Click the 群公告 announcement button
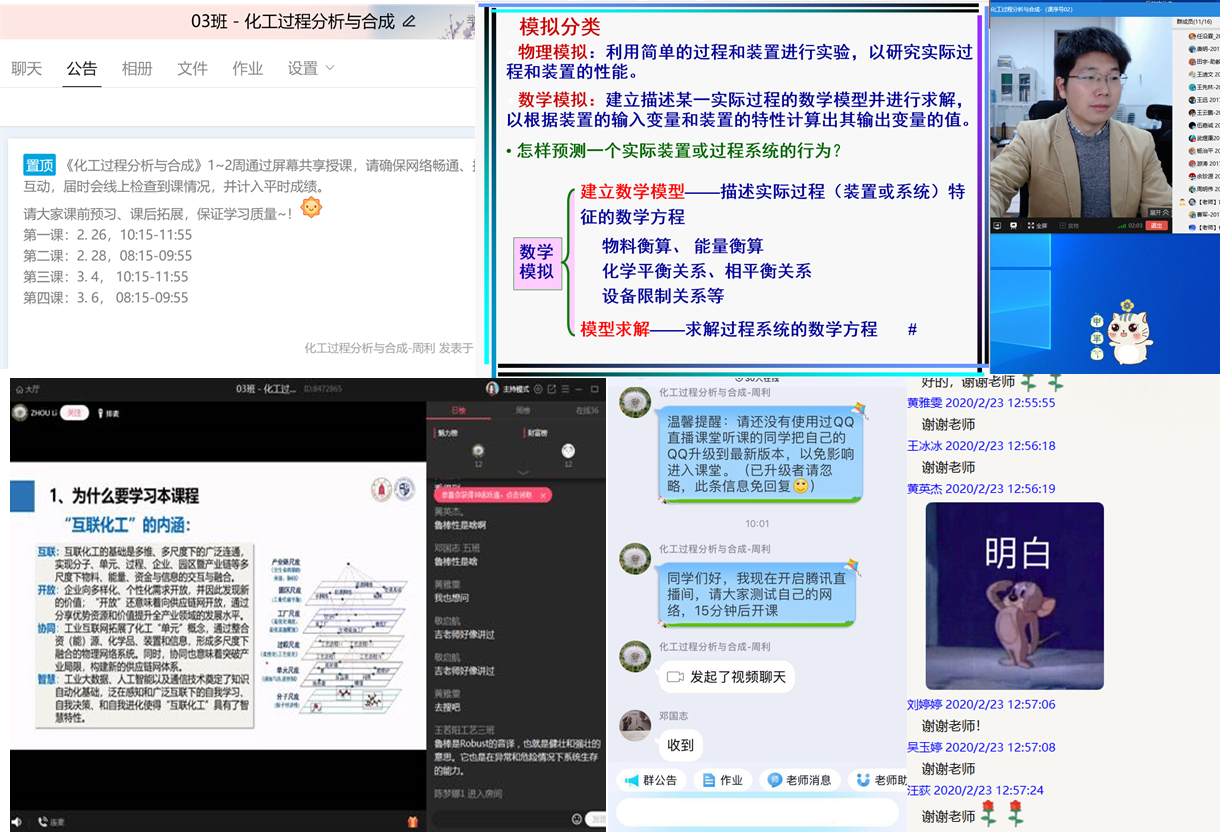 point(651,780)
